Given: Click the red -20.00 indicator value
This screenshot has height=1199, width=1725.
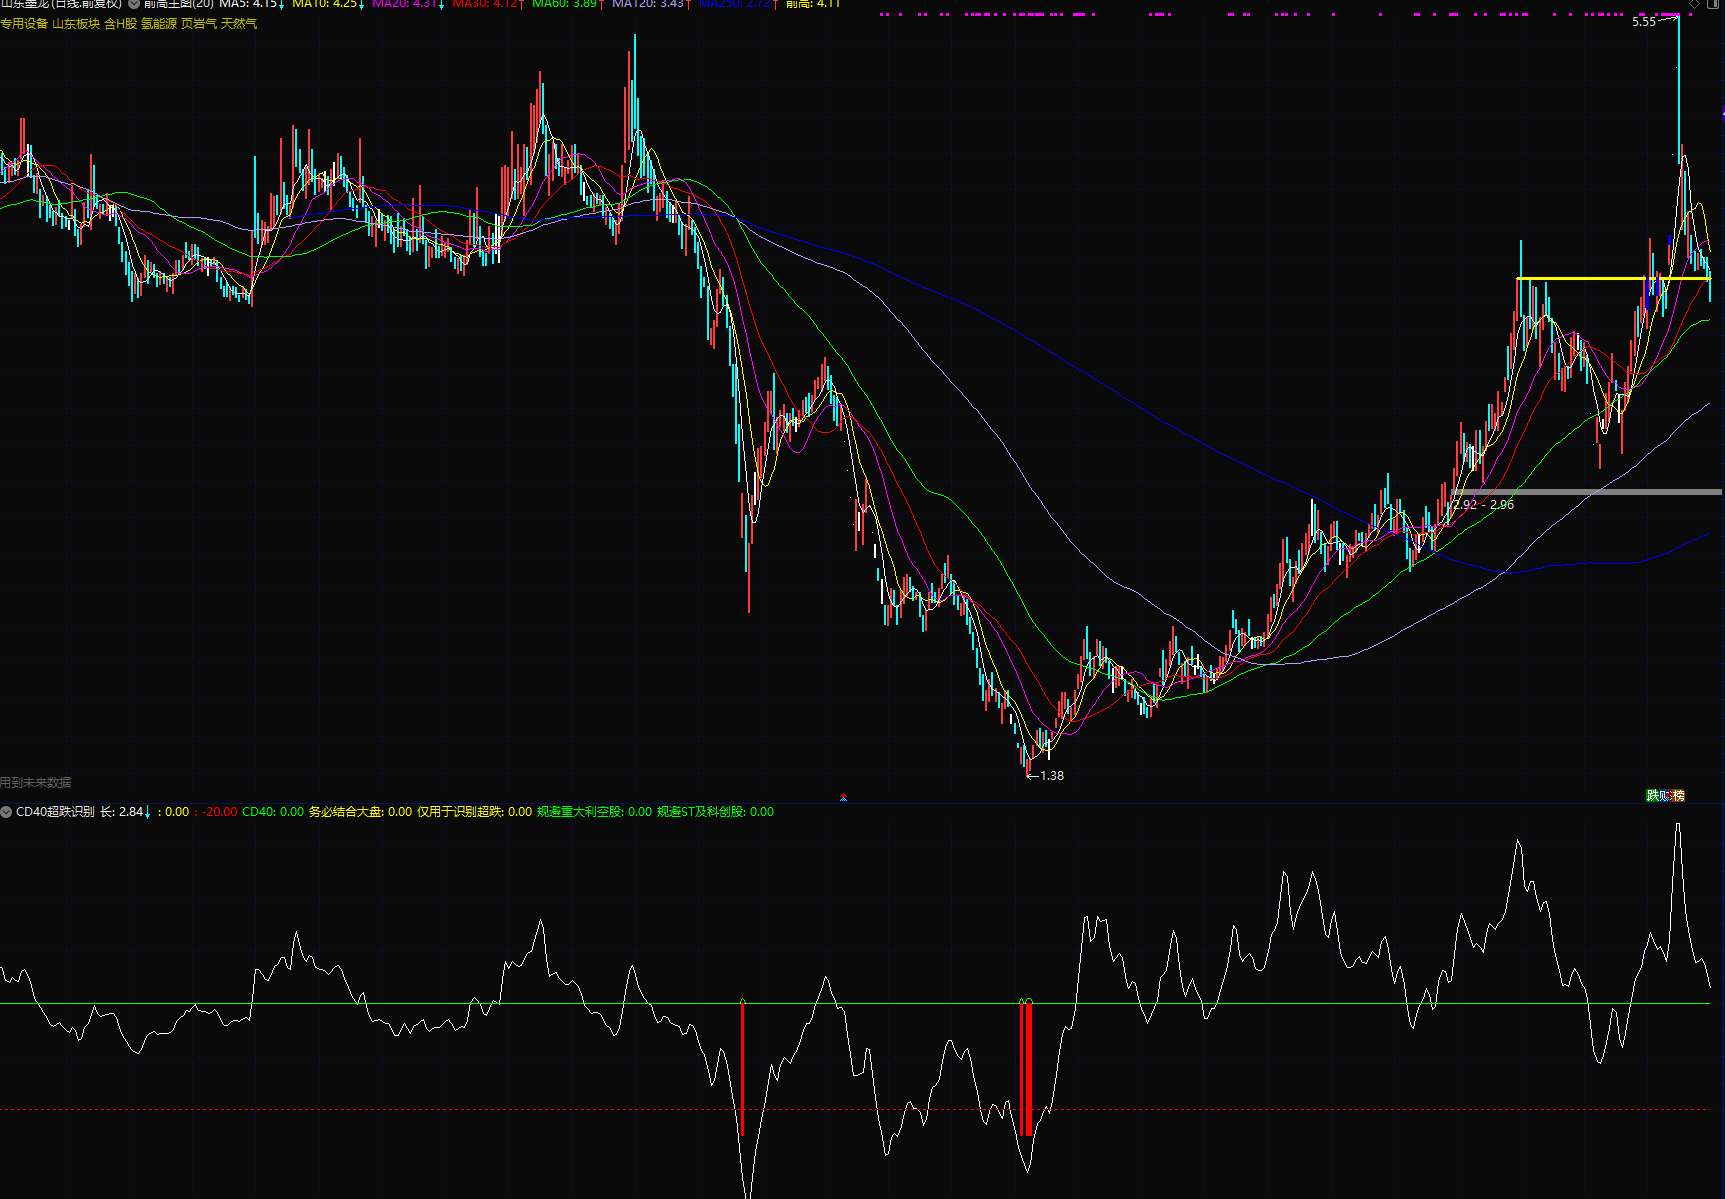Looking at the screenshot, I should point(219,812).
